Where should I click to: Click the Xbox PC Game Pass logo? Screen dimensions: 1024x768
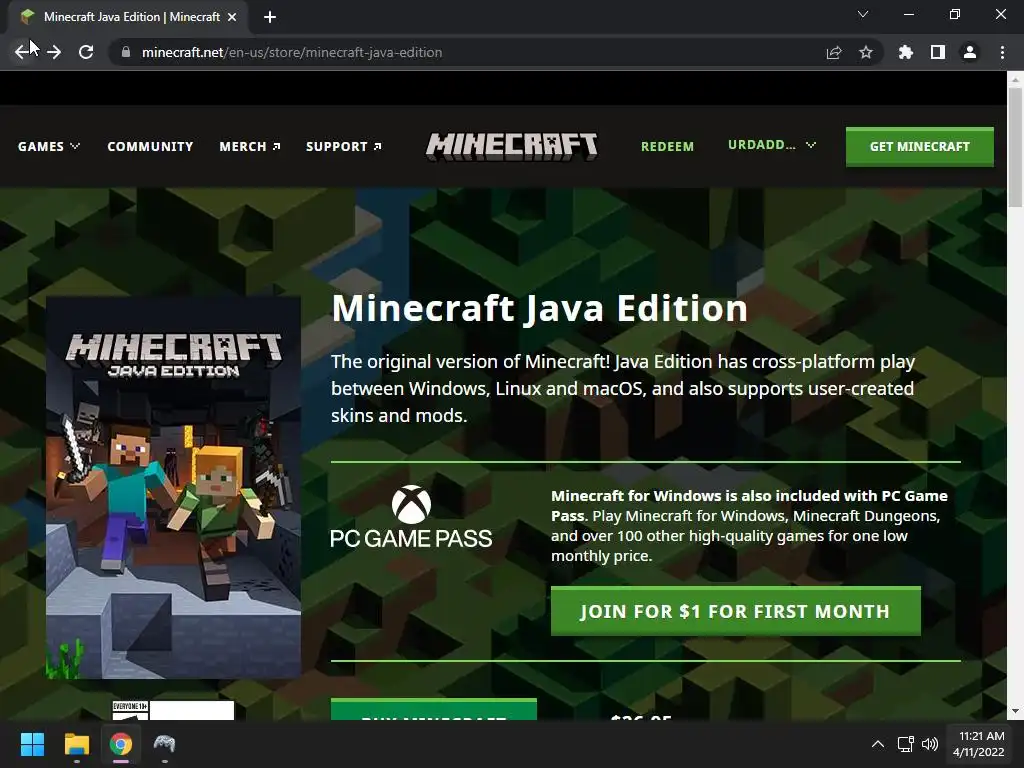coord(411,516)
